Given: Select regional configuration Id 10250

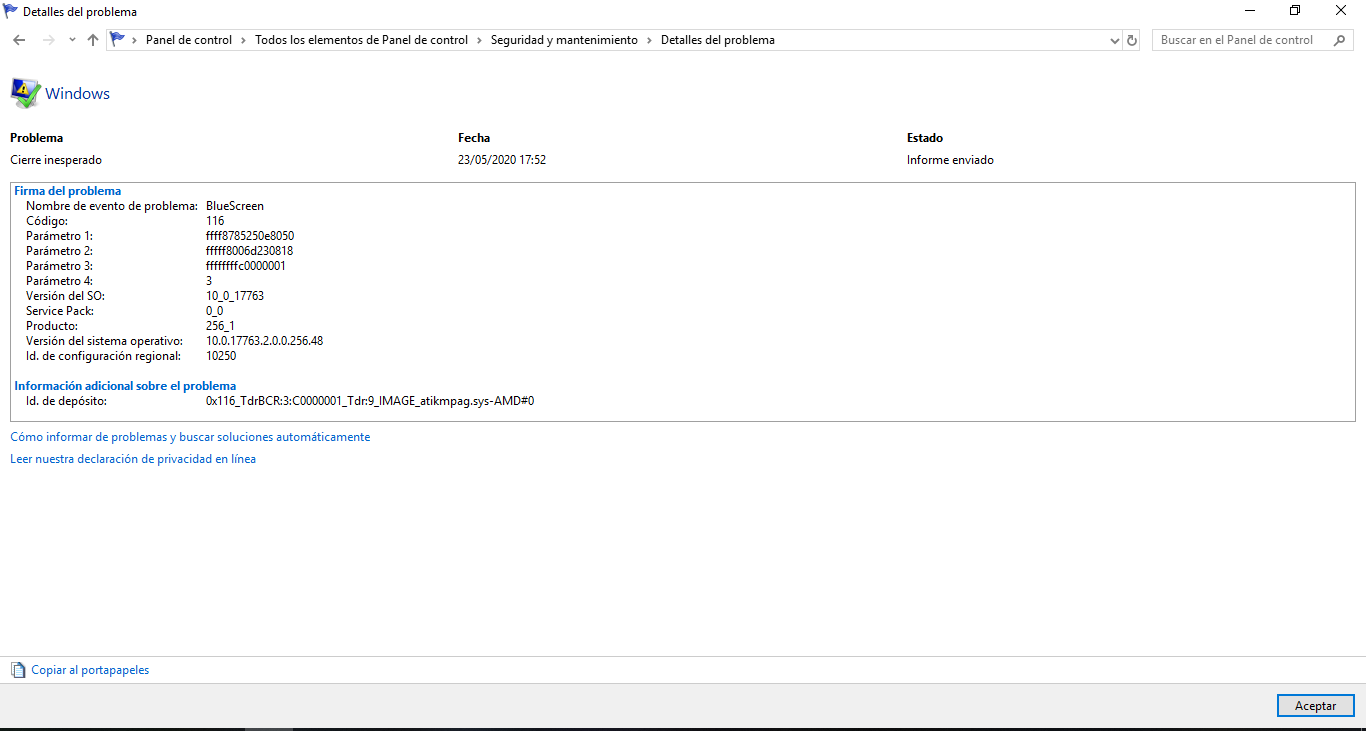Looking at the screenshot, I should point(221,356).
